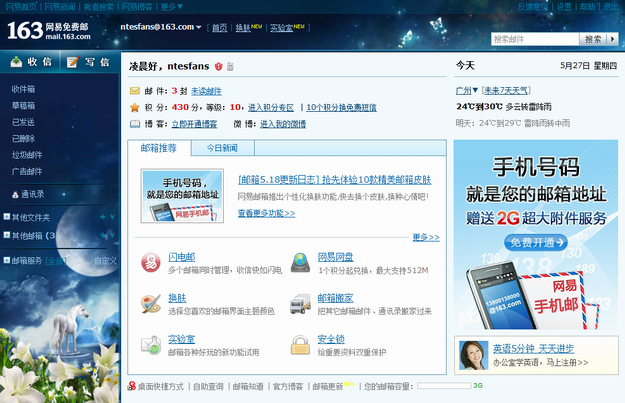Click the 实验室 lab flask icon
Image resolution: width=625 pixels, height=403 pixels.
tap(151, 345)
